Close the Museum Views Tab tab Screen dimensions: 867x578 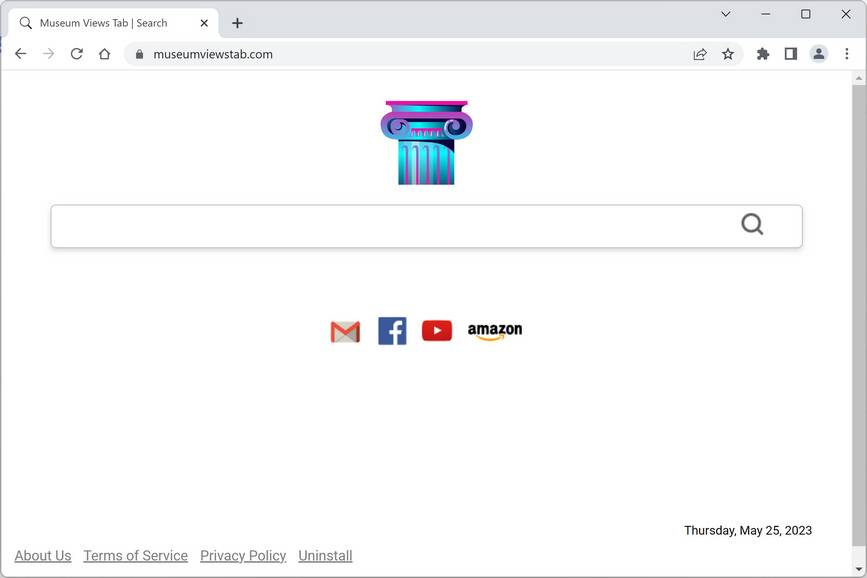pos(204,23)
